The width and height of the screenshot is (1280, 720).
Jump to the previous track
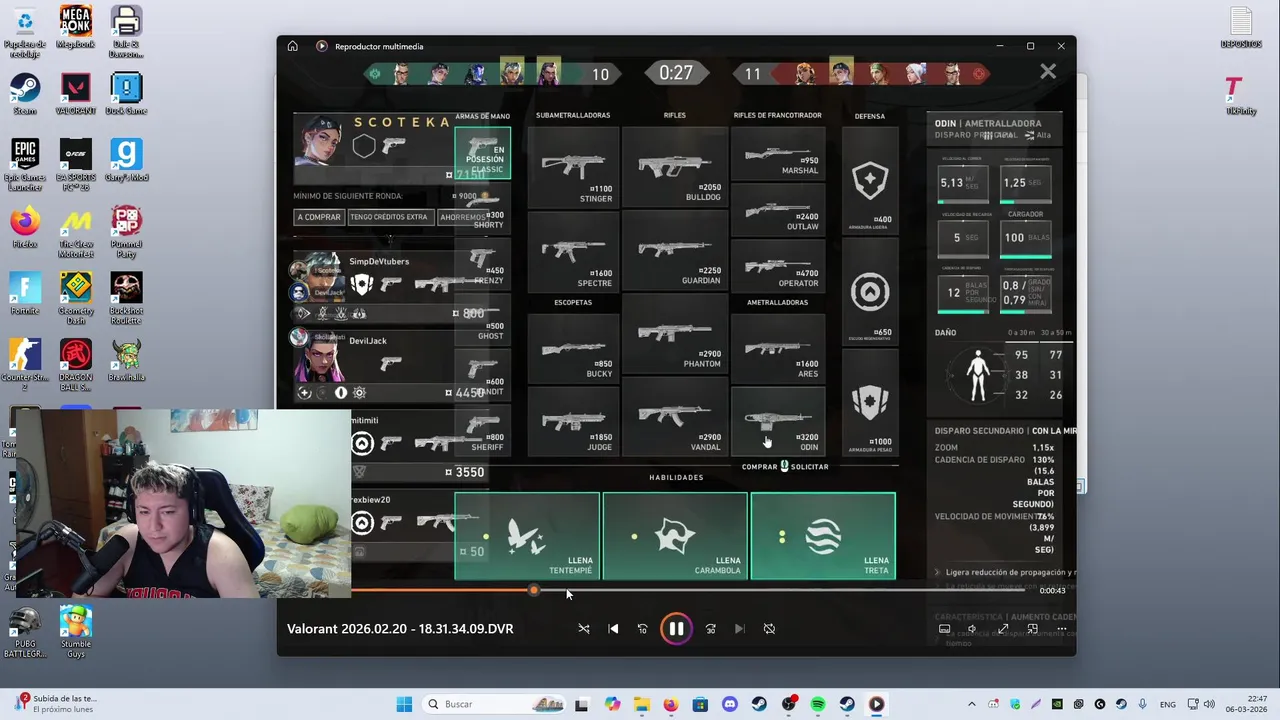(x=613, y=629)
